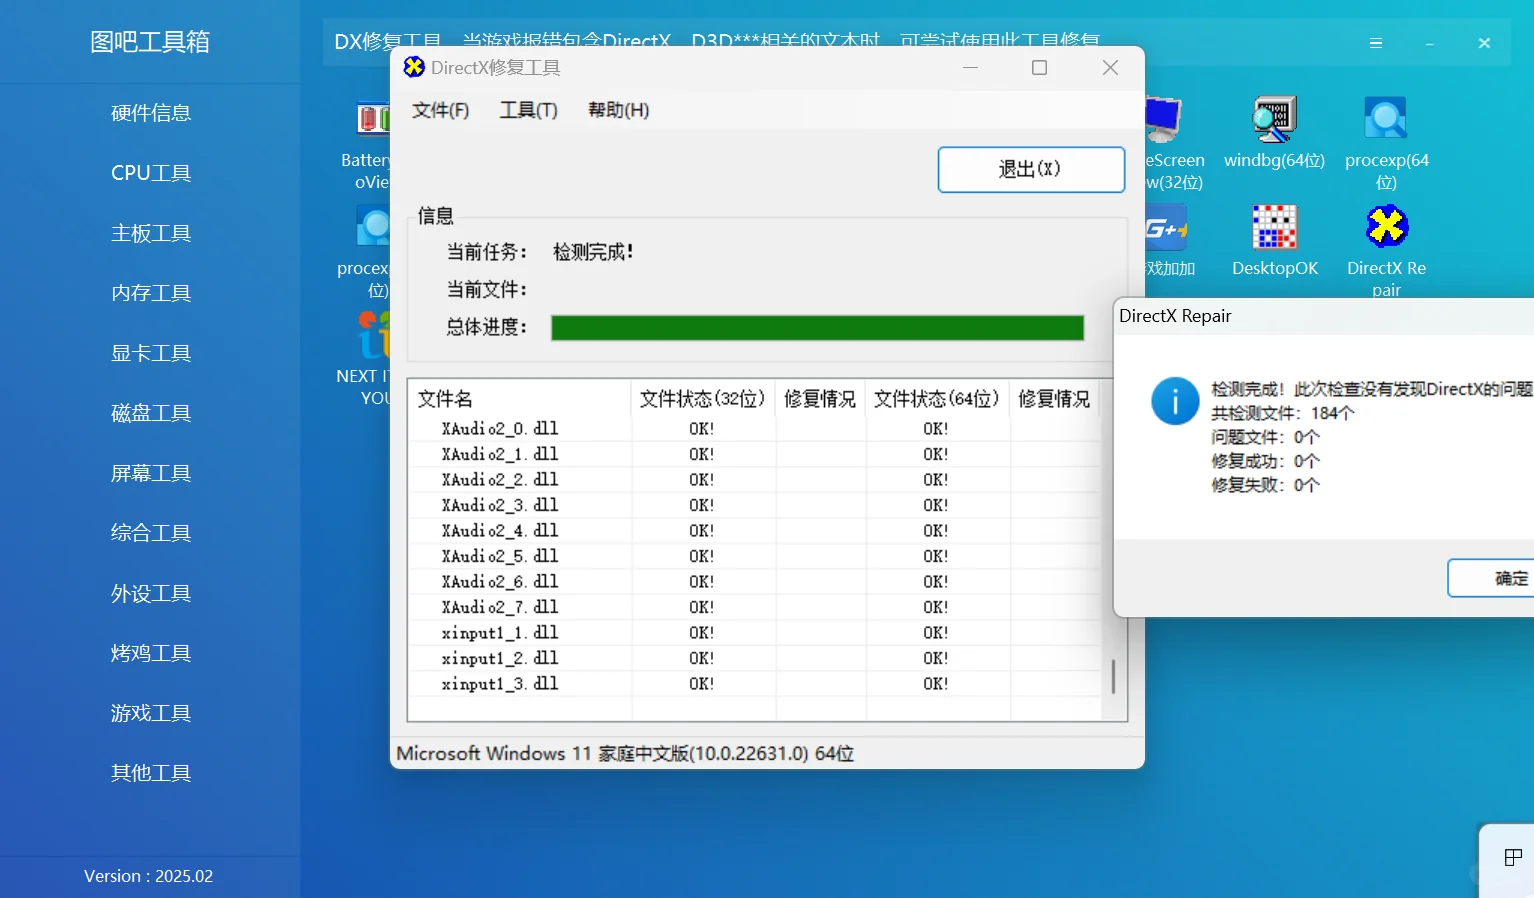Switch to 游戏工具 category
The height and width of the screenshot is (898, 1534).
tap(150, 712)
